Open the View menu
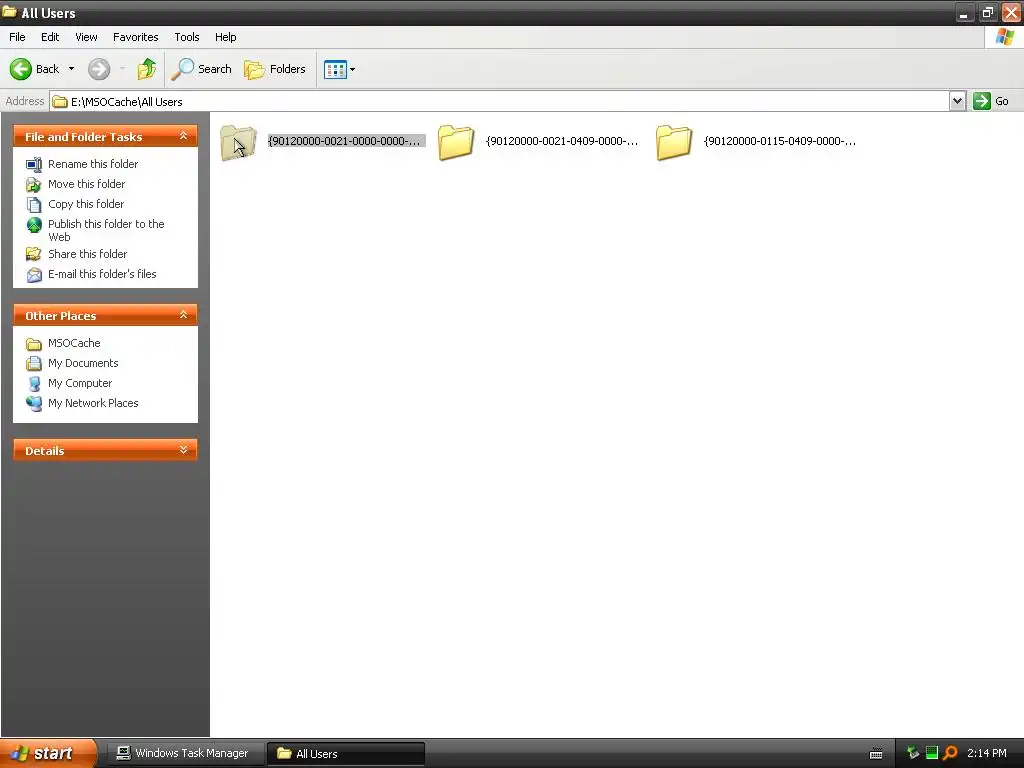The height and width of the screenshot is (768, 1024). [x=86, y=37]
